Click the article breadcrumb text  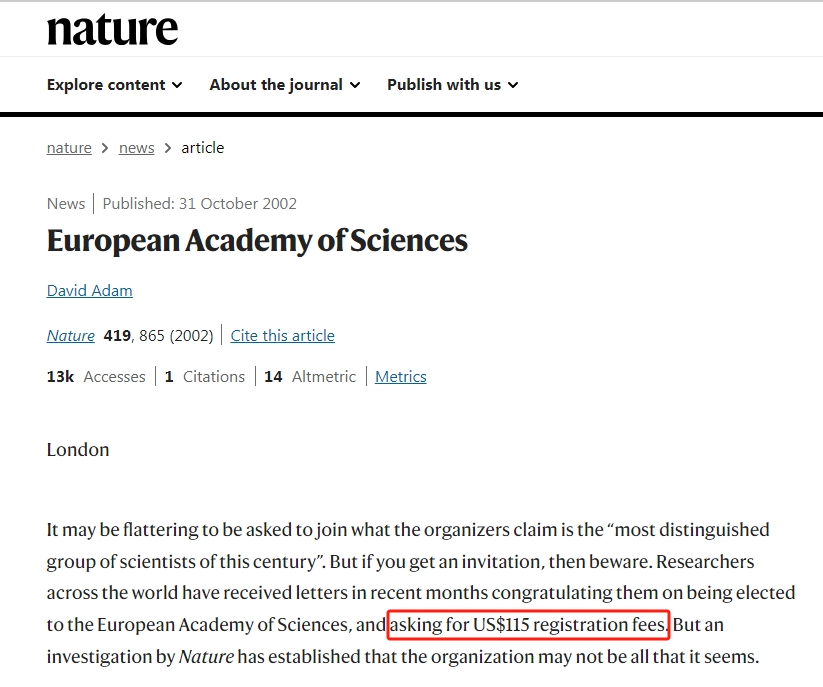(203, 148)
